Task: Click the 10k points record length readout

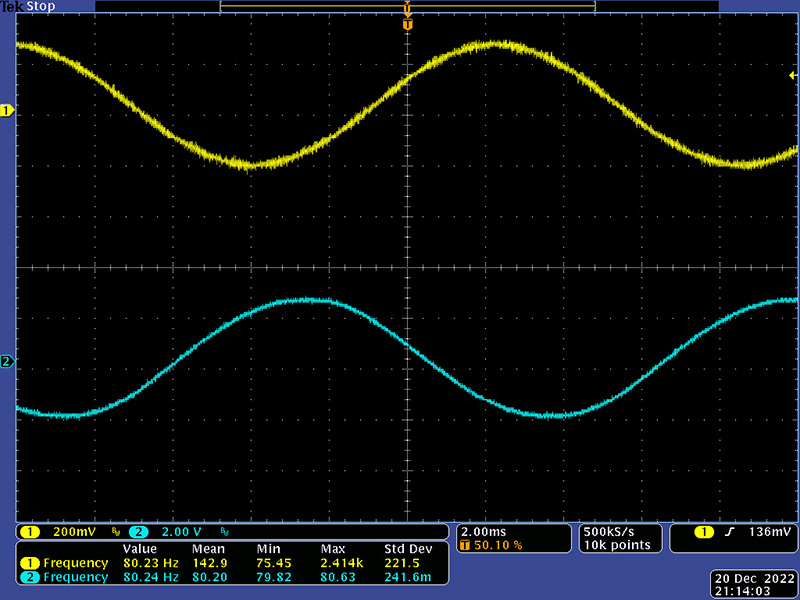Action: 617,545
